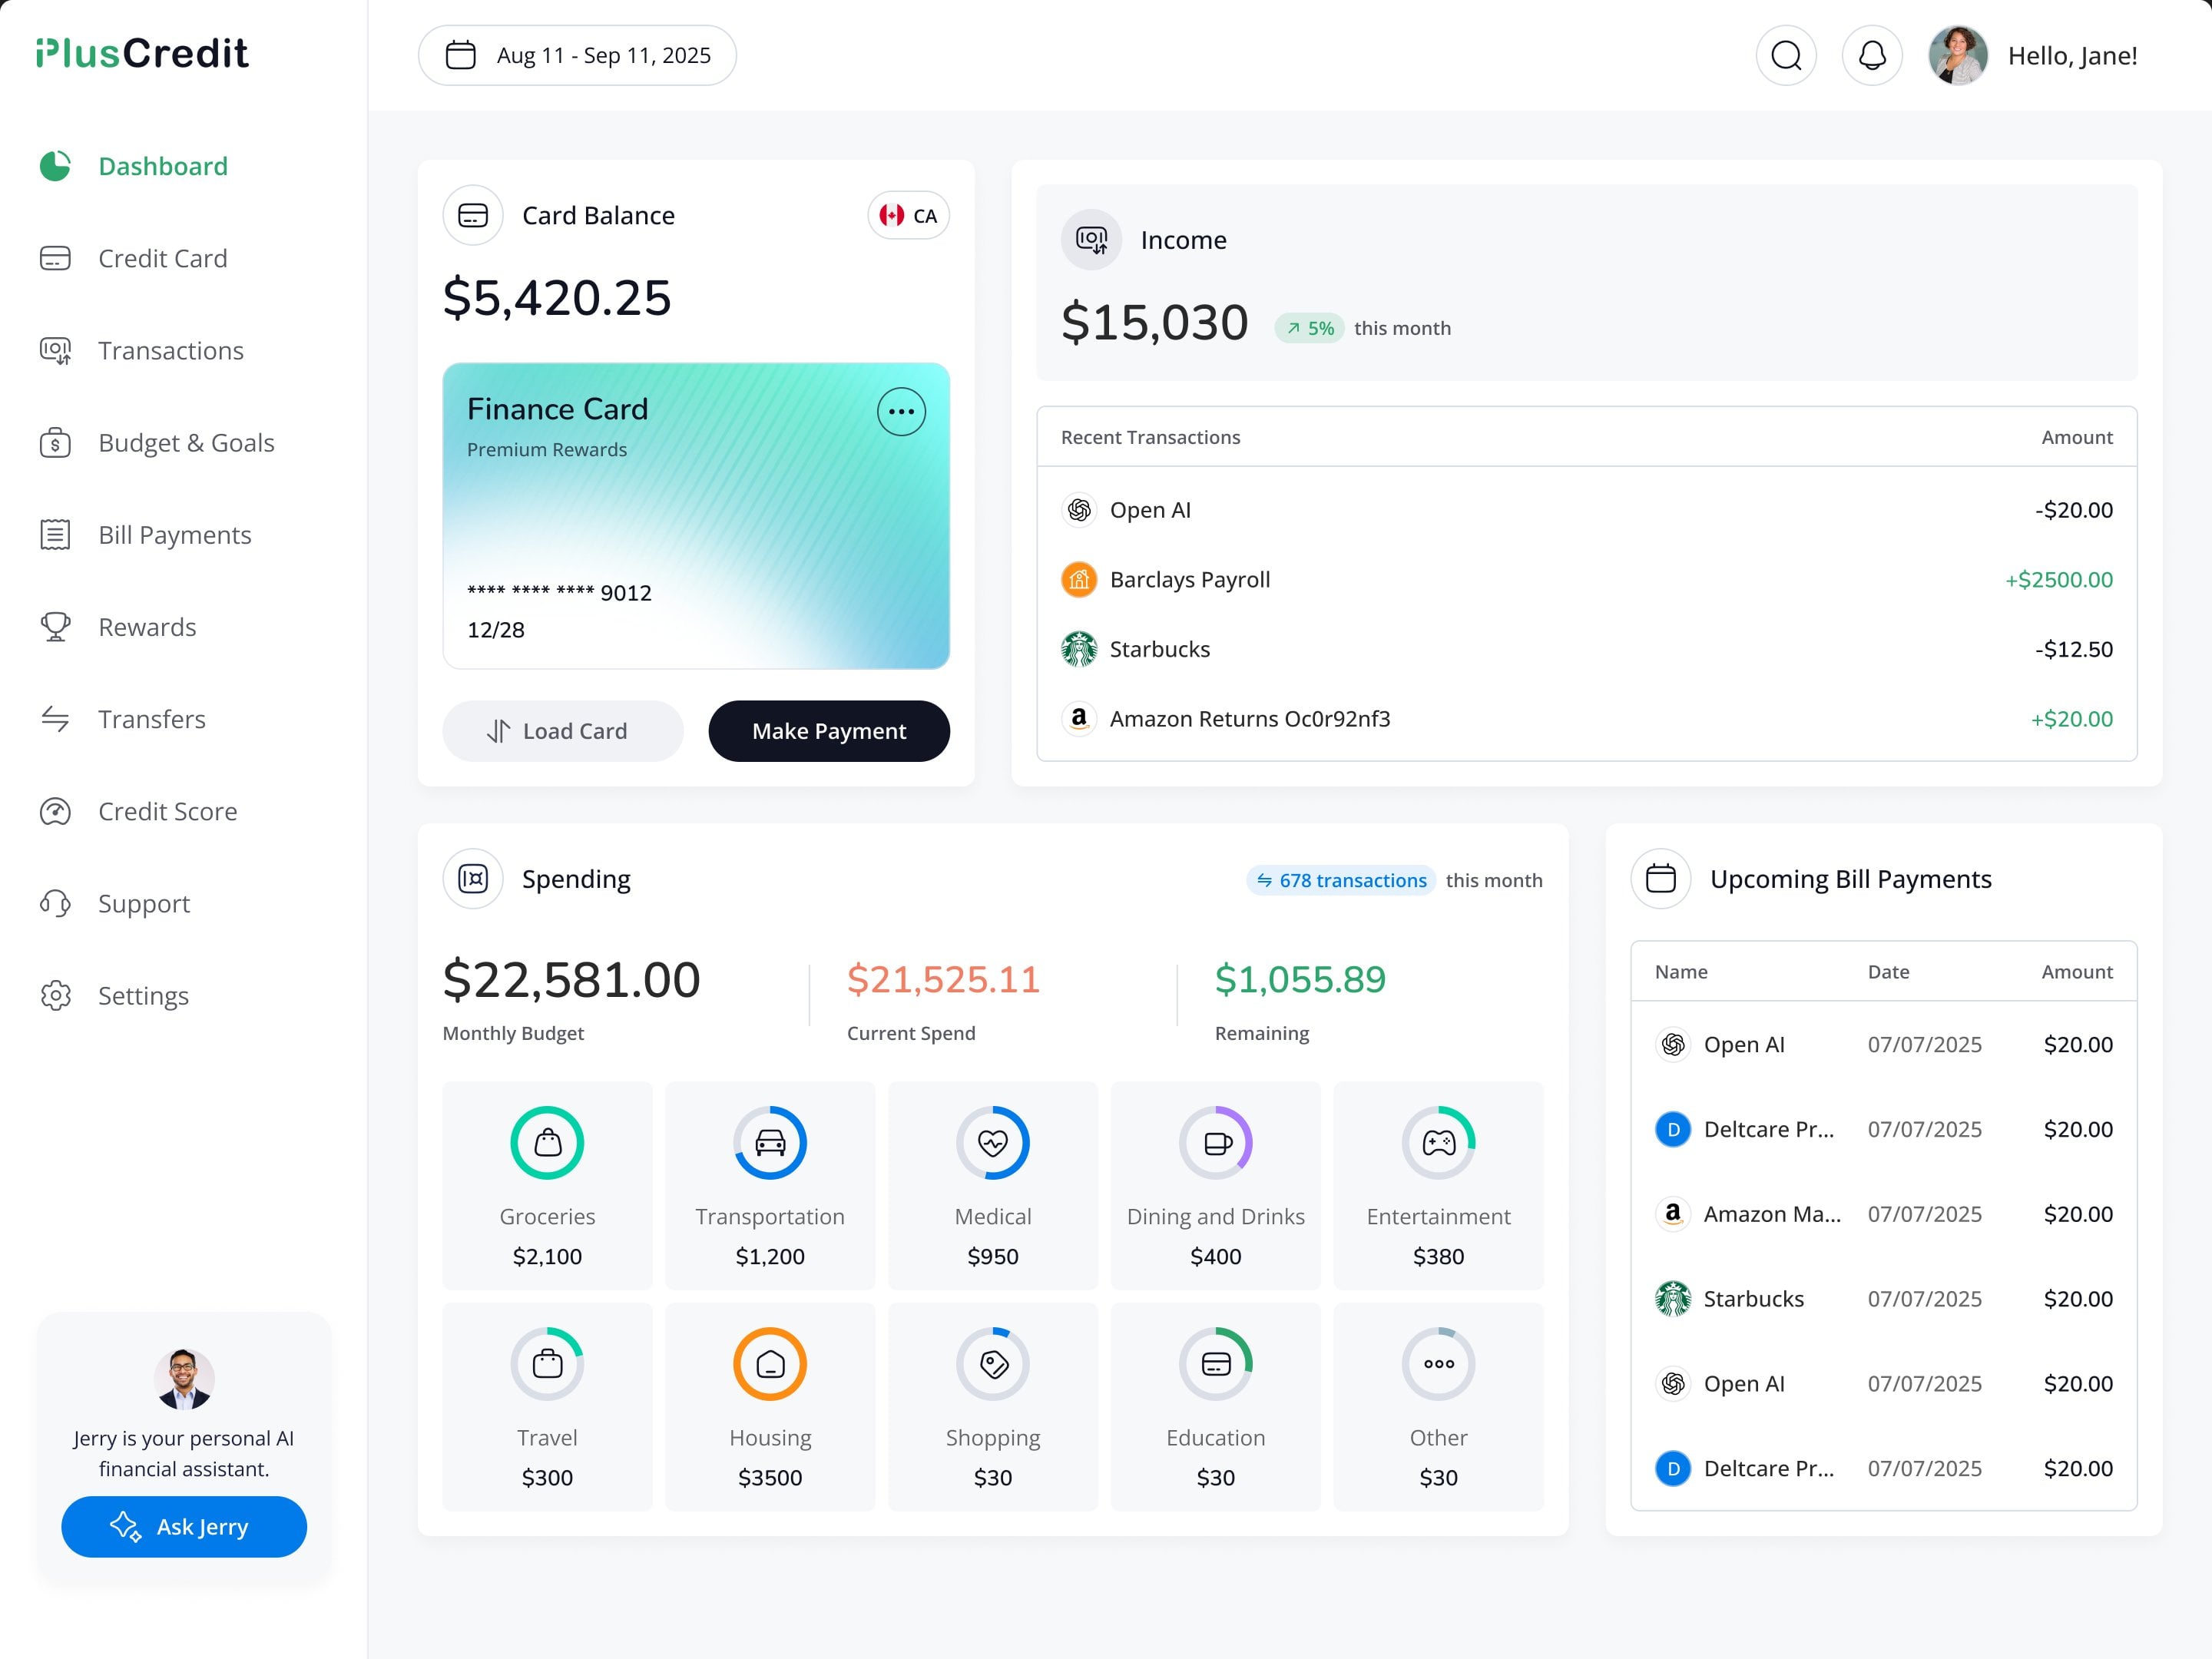
Task: Open the Finance Card three-dots menu
Action: 901,411
